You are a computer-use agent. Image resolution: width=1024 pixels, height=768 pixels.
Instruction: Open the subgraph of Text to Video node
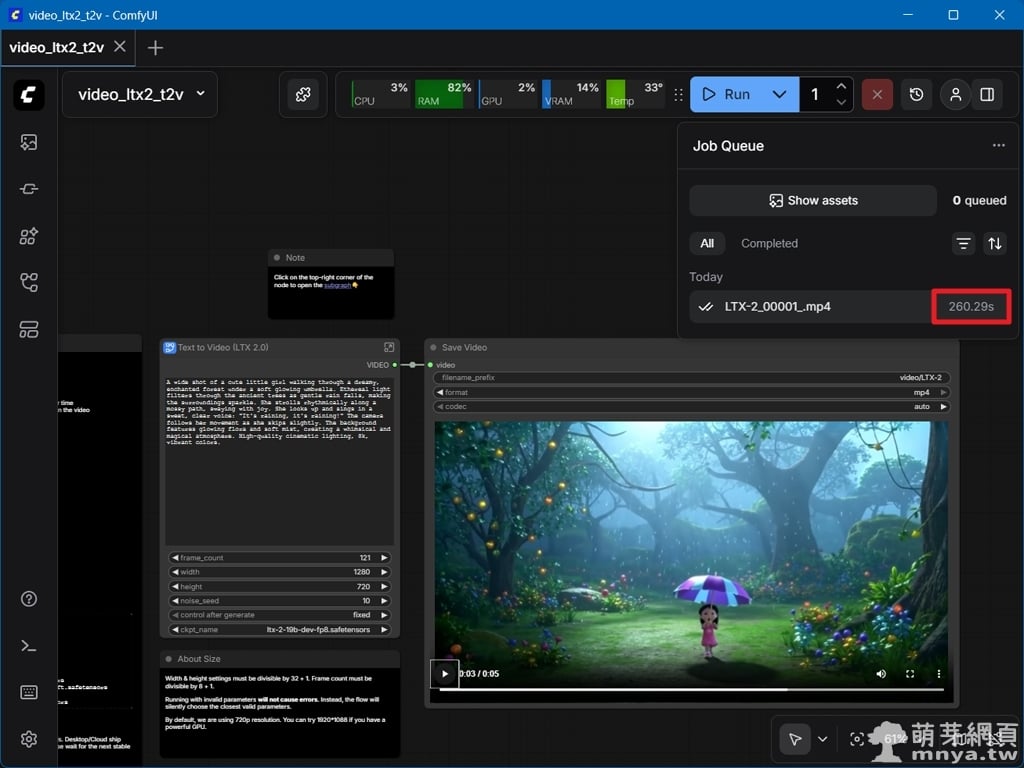(389, 347)
